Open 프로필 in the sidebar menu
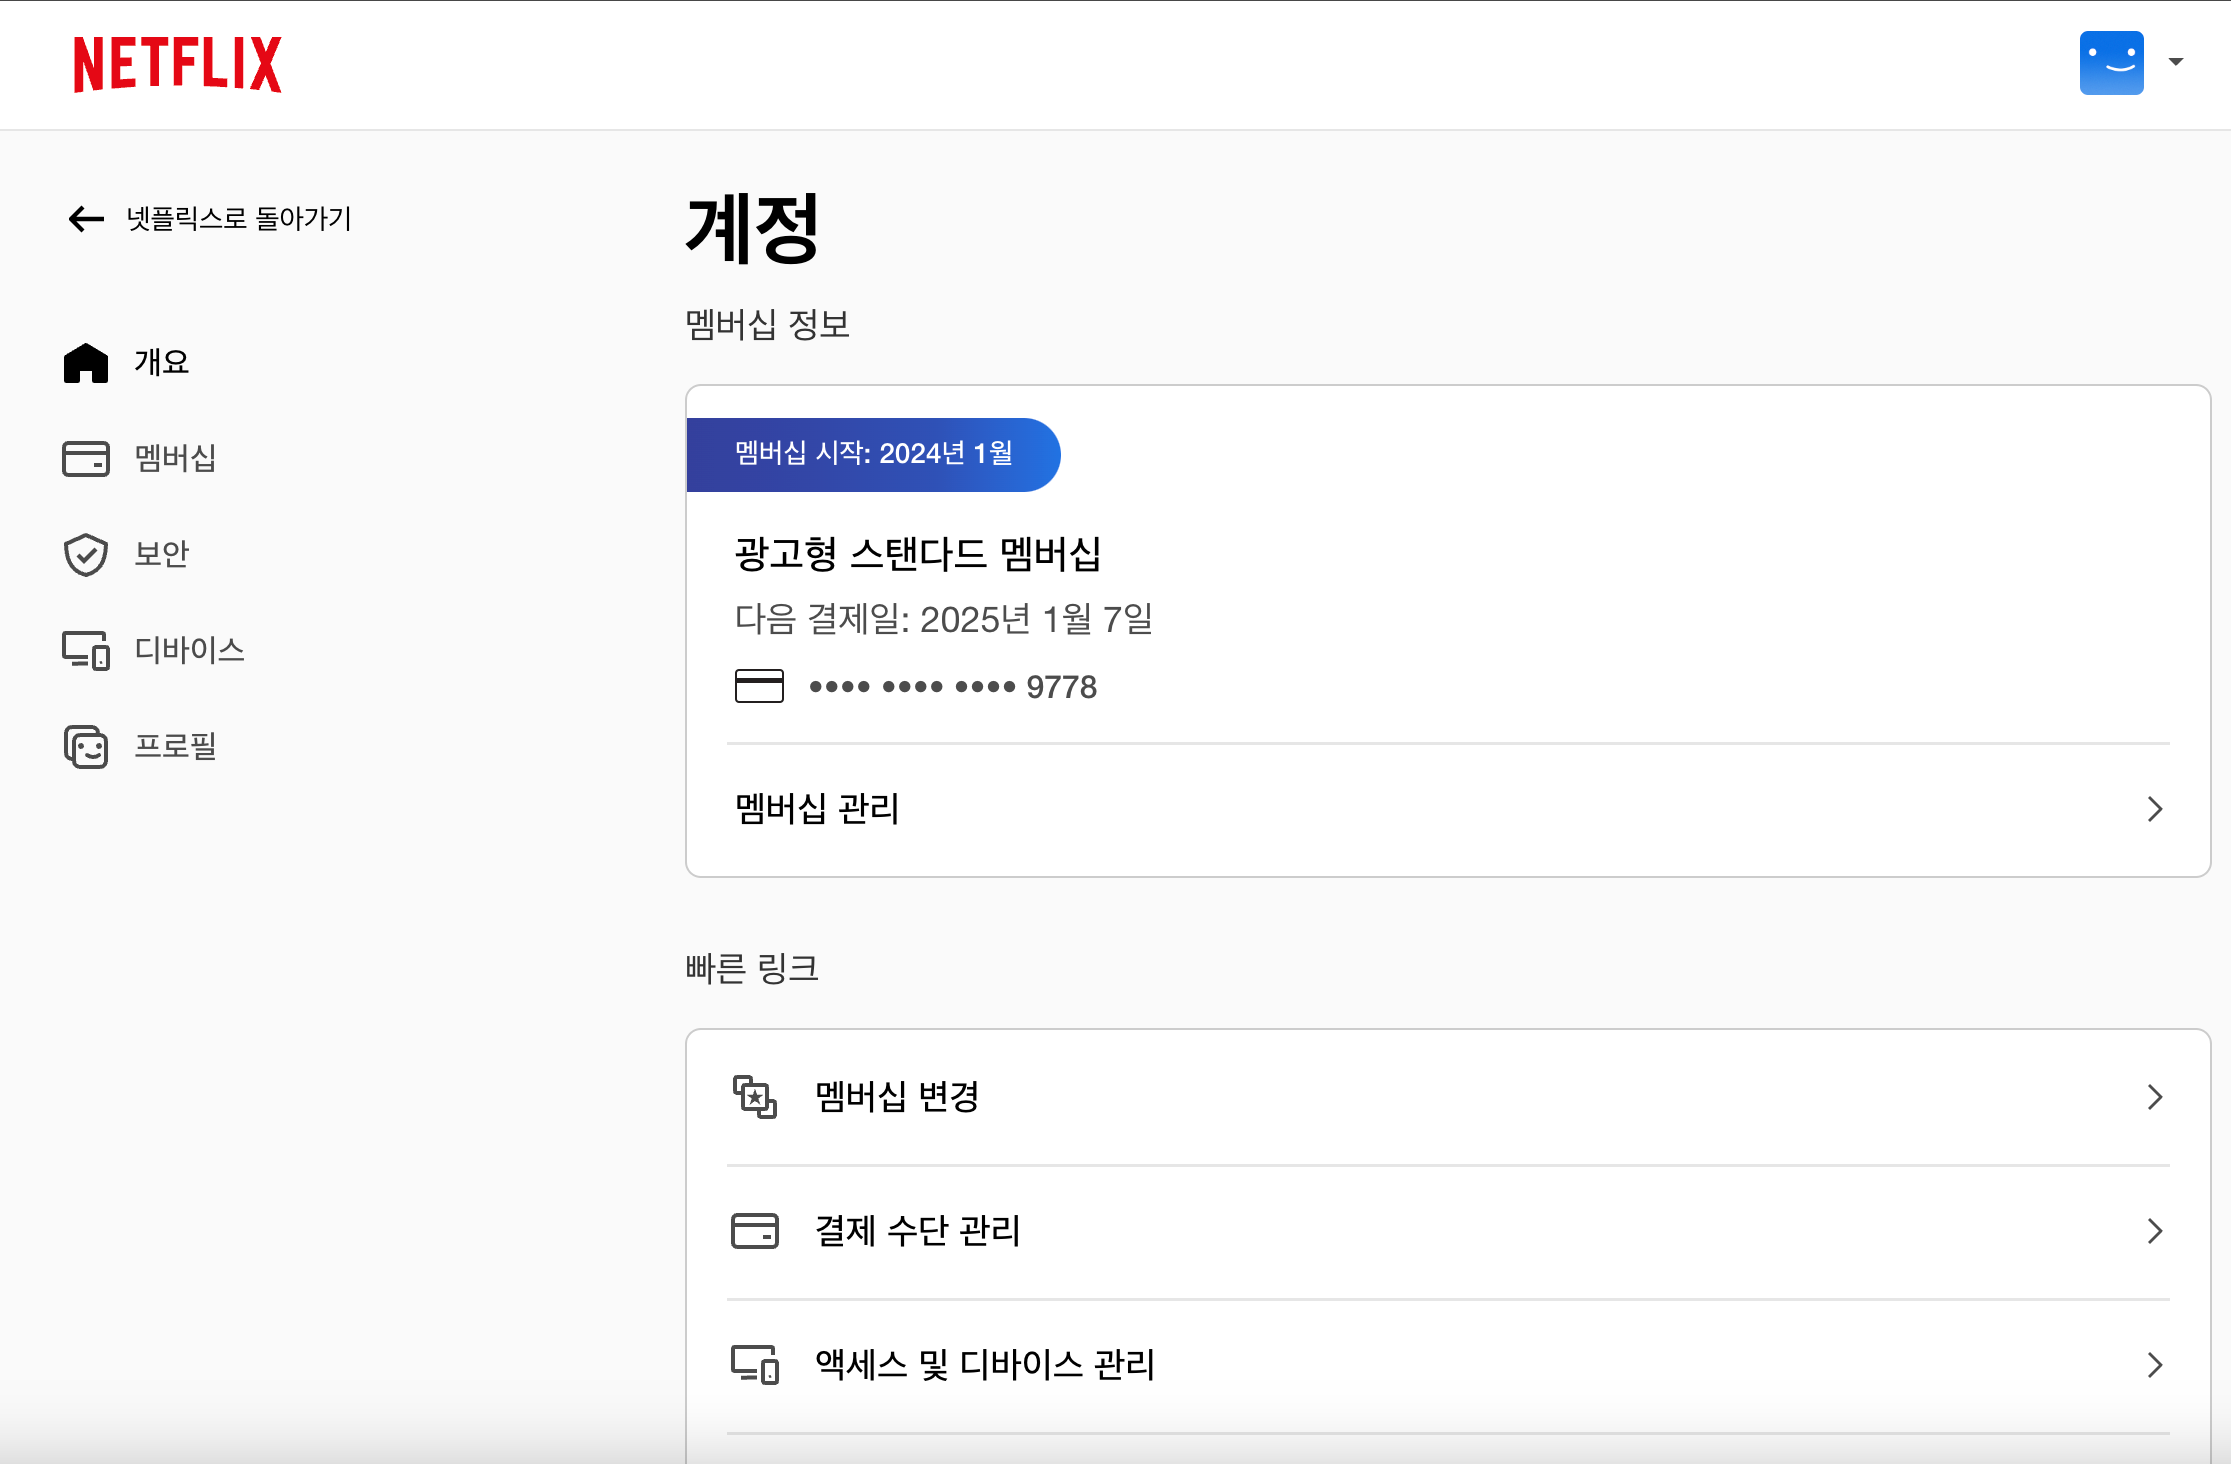2231x1464 pixels. (x=175, y=746)
